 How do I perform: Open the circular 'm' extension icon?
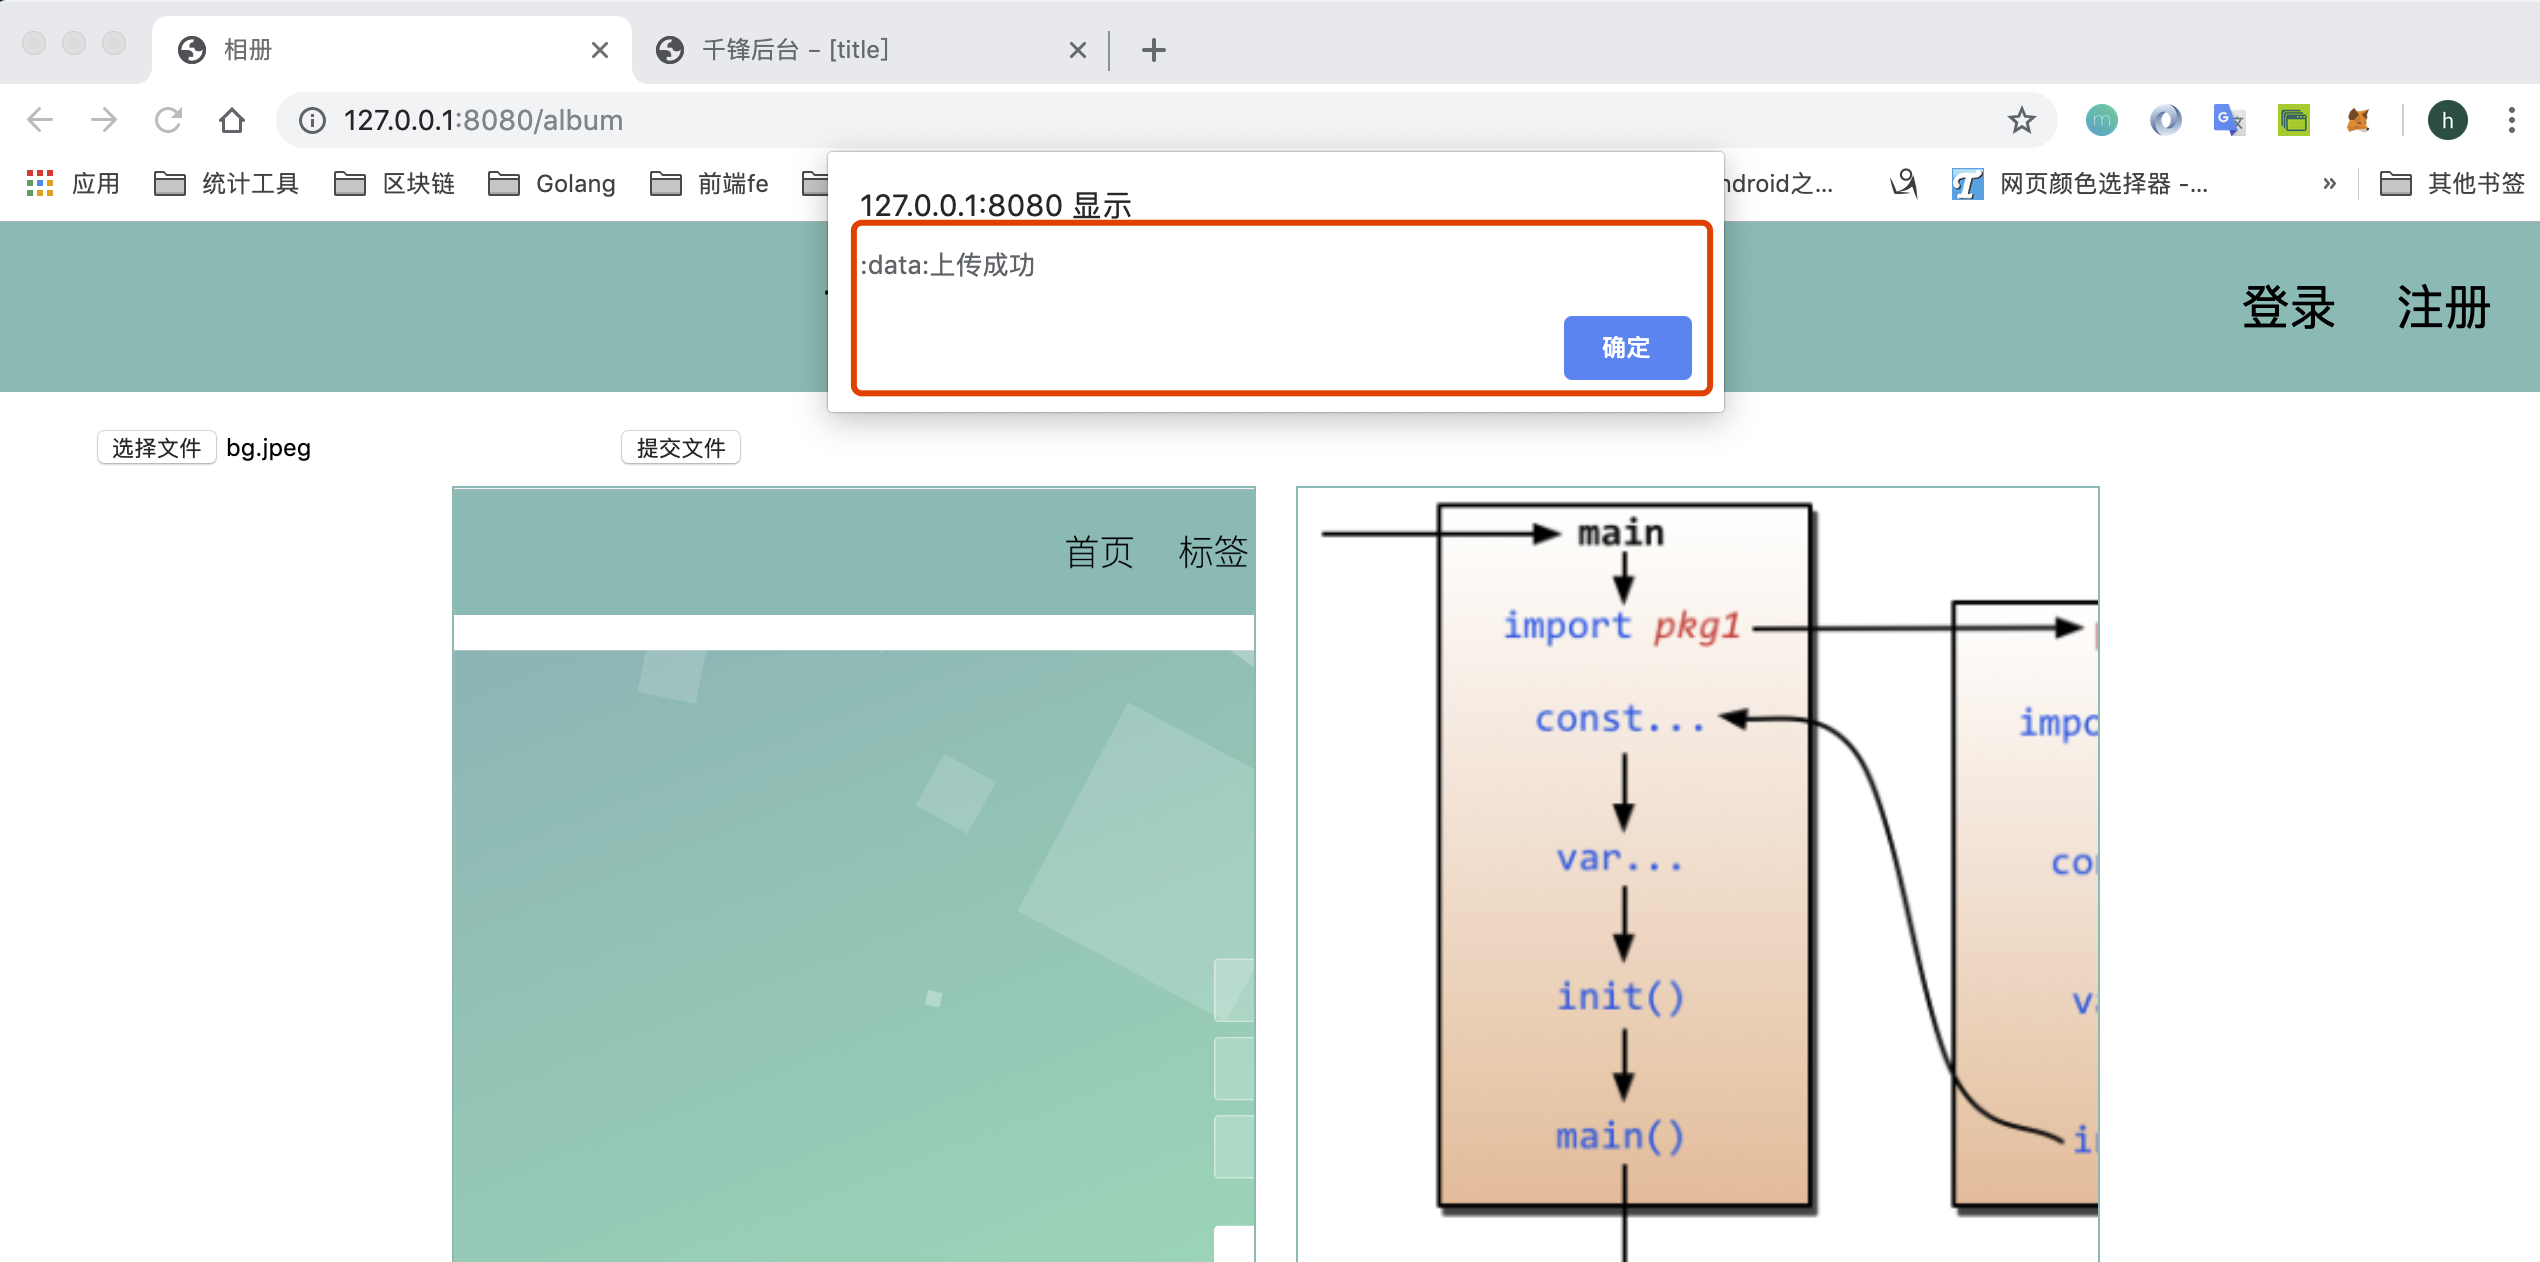pos(2101,119)
